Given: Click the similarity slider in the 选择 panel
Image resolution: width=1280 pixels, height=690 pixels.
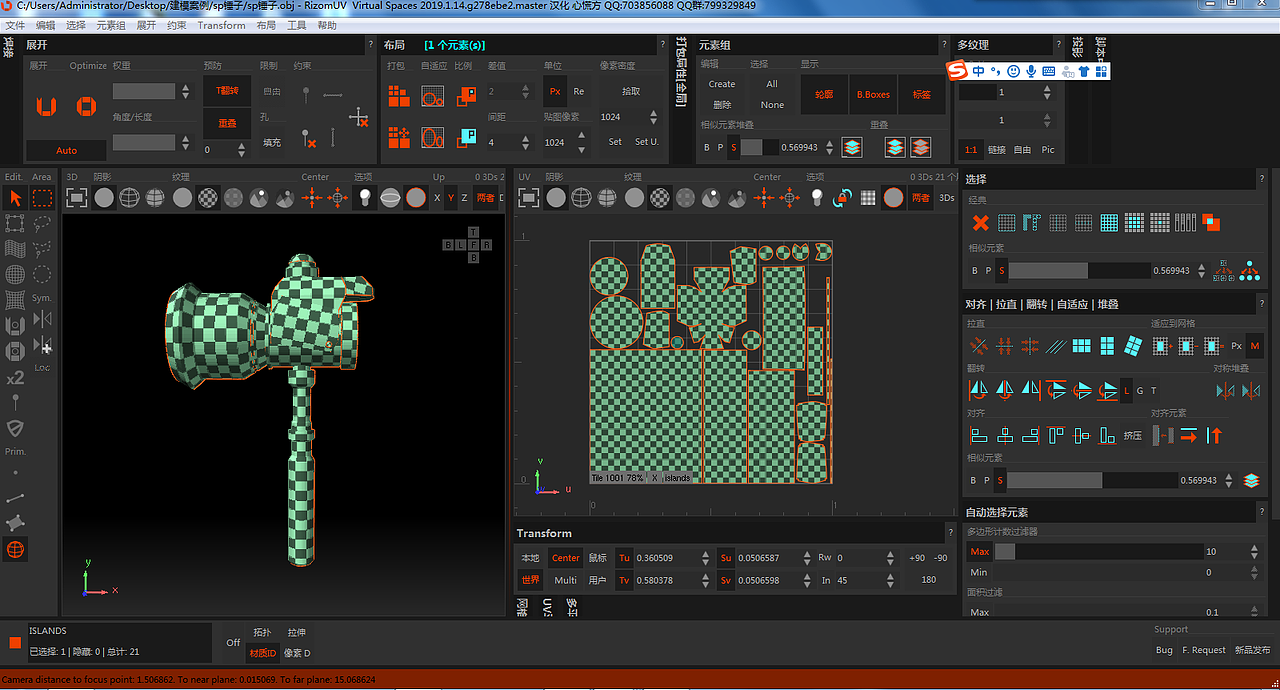Looking at the screenshot, I should coord(1080,270).
